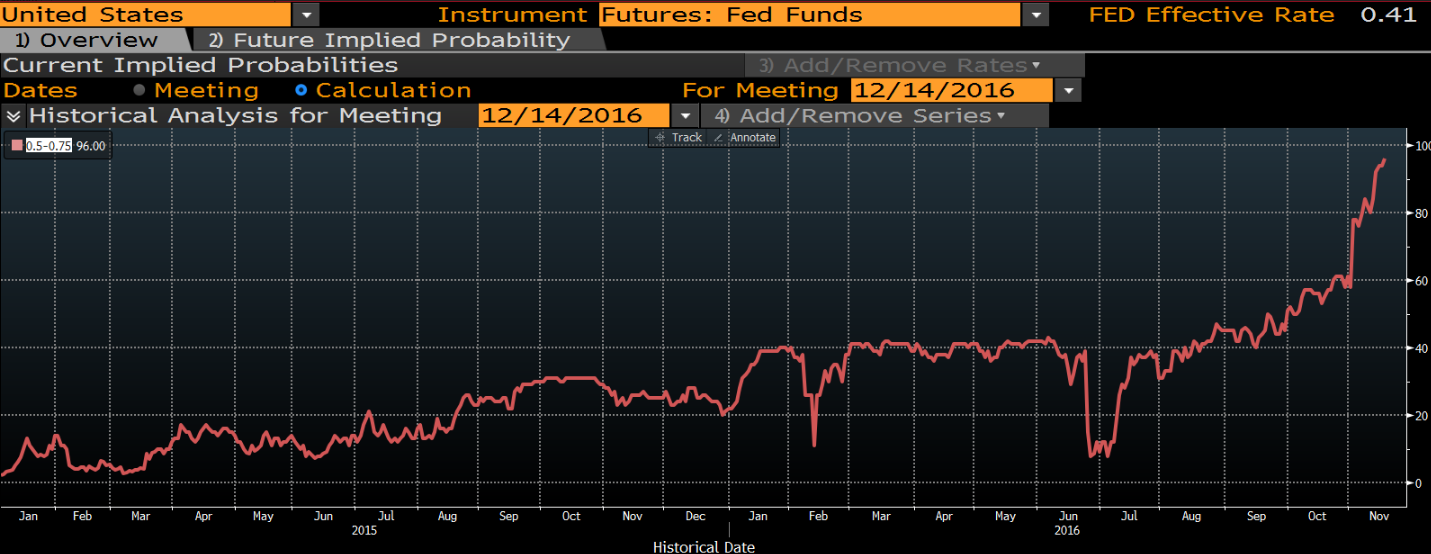
Task: Click the arrow beside the For Meeting date
Action: coord(1068,91)
